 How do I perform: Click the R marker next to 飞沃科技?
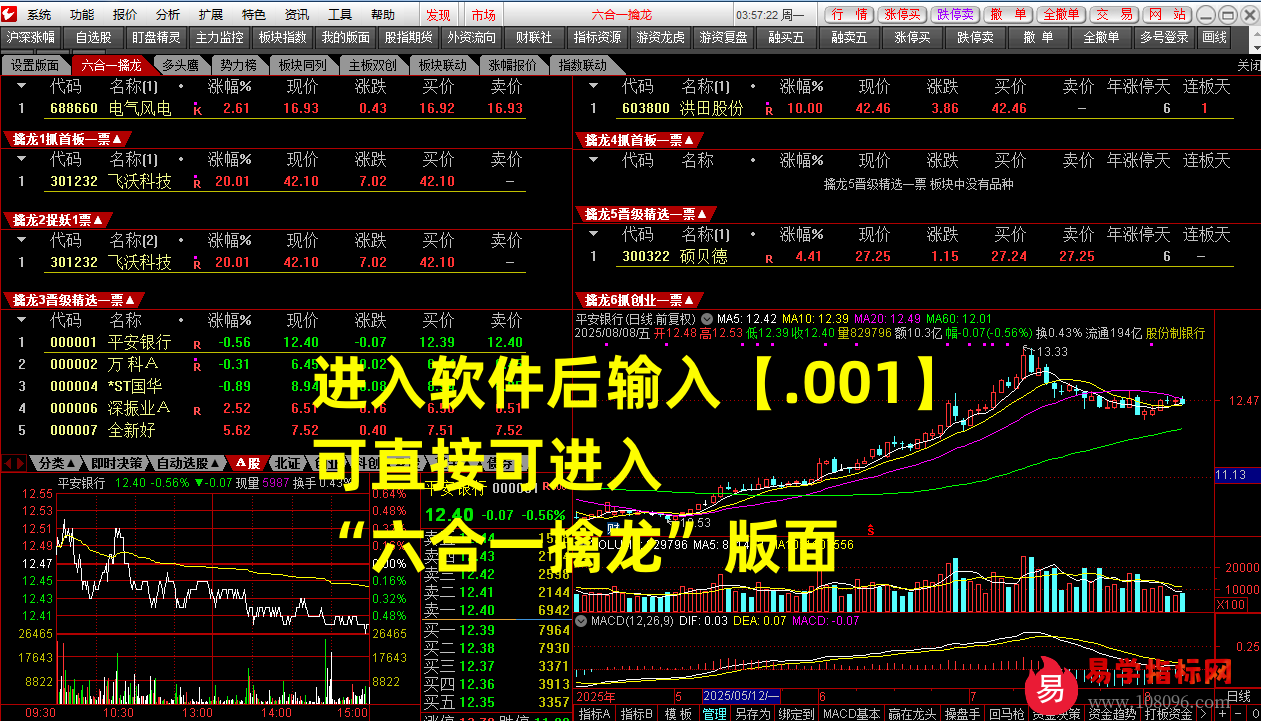click(x=196, y=182)
